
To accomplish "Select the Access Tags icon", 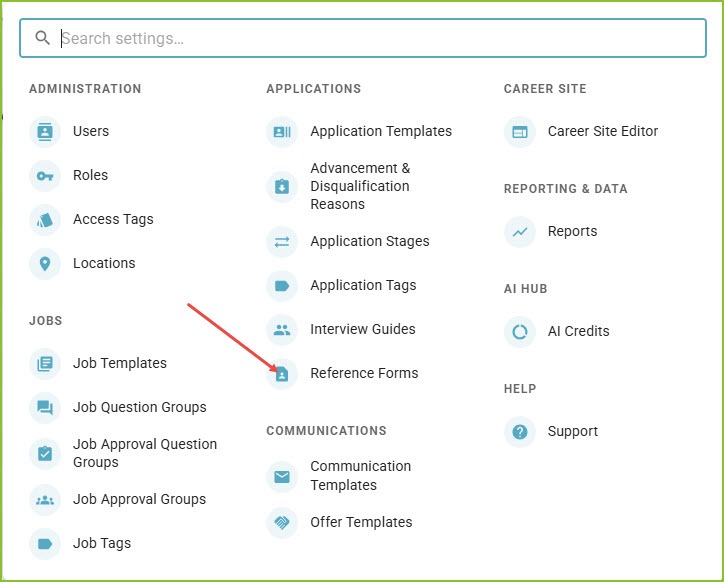I will pyautogui.click(x=45, y=220).
